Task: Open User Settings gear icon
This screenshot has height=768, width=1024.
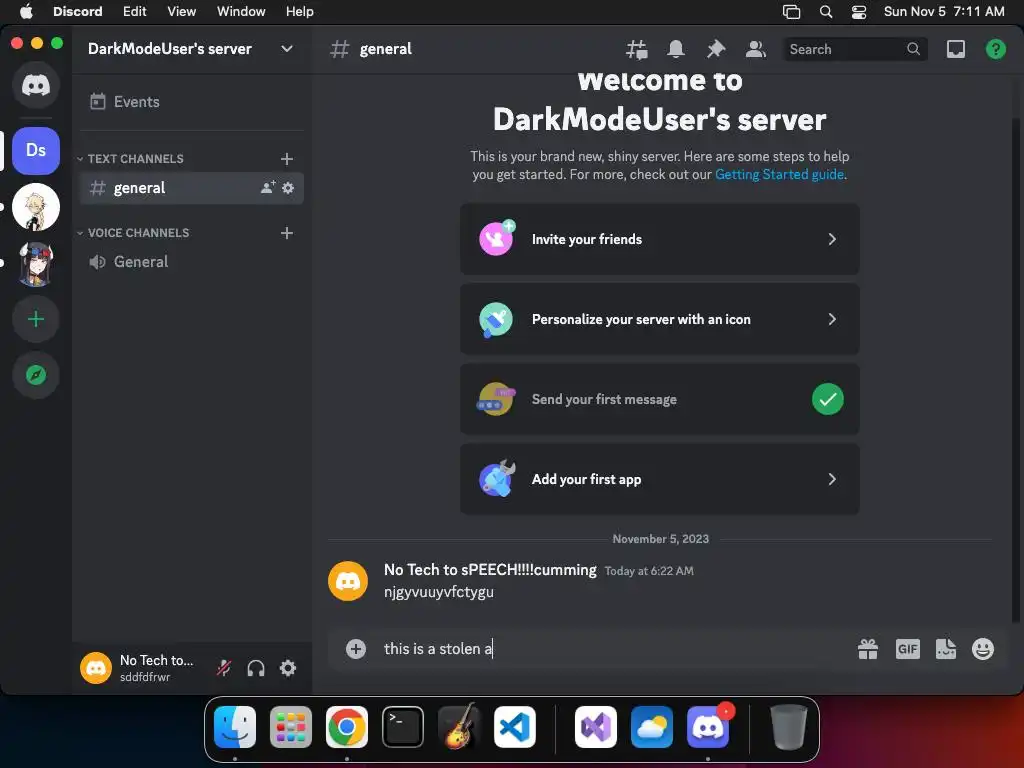Action: pos(288,668)
